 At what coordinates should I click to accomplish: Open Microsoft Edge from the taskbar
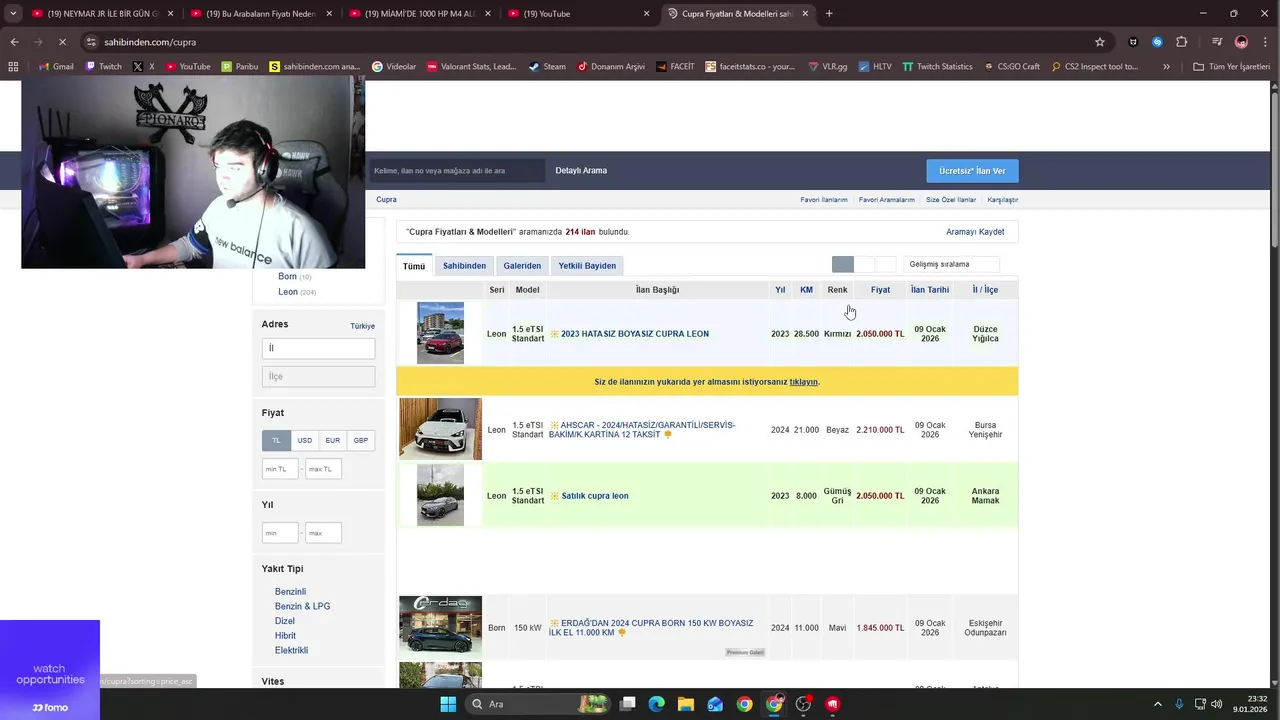(x=656, y=704)
